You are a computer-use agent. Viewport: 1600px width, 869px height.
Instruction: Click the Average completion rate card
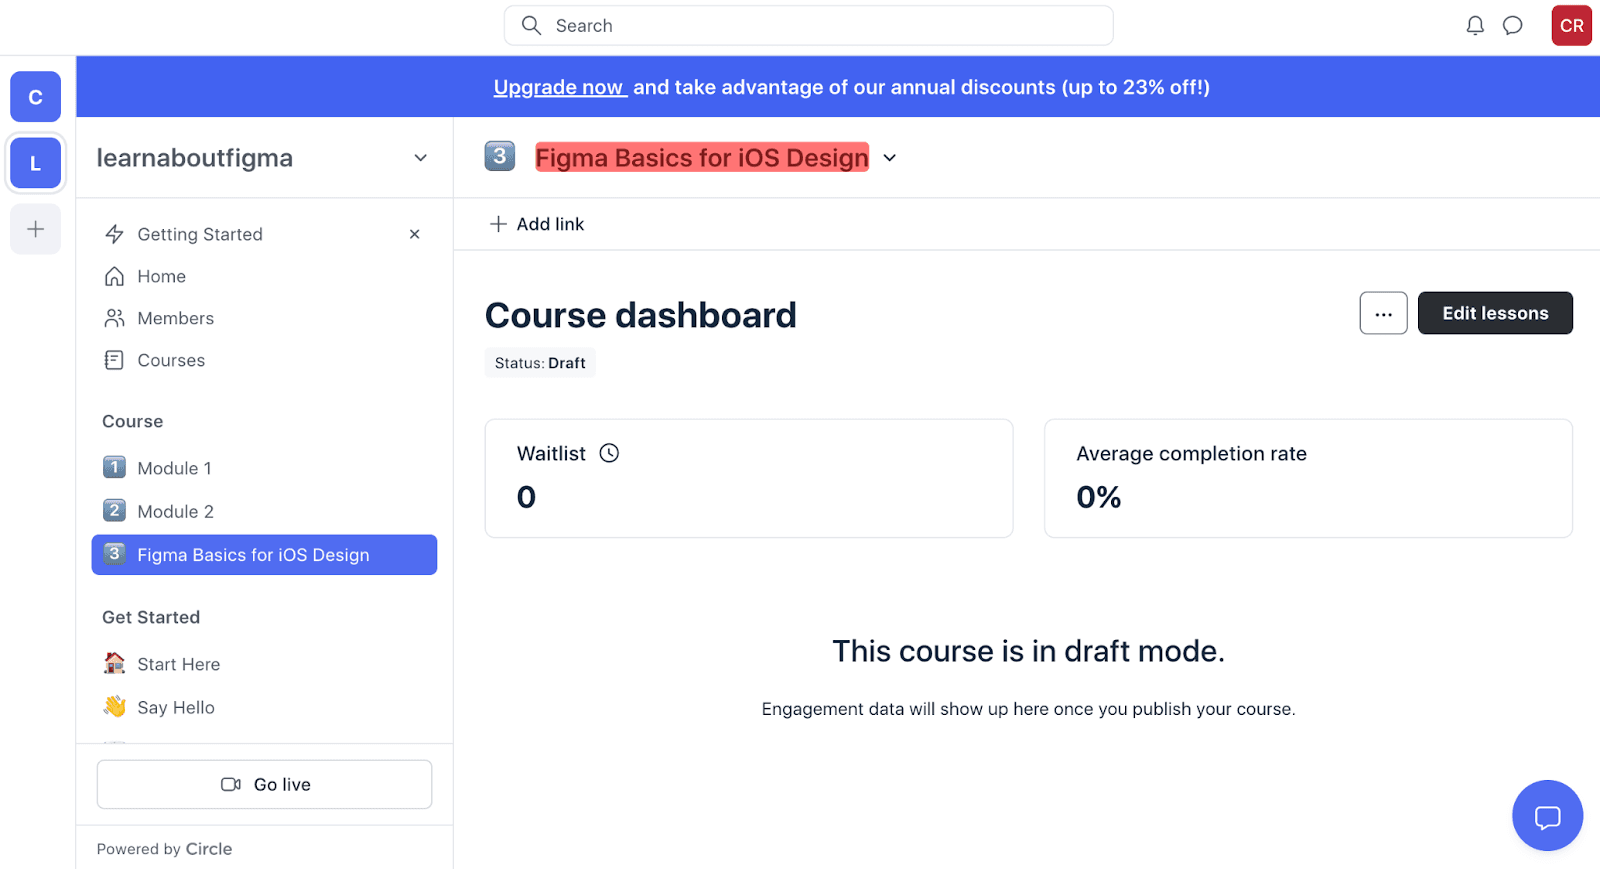pyautogui.click(x=1308, y=478)
